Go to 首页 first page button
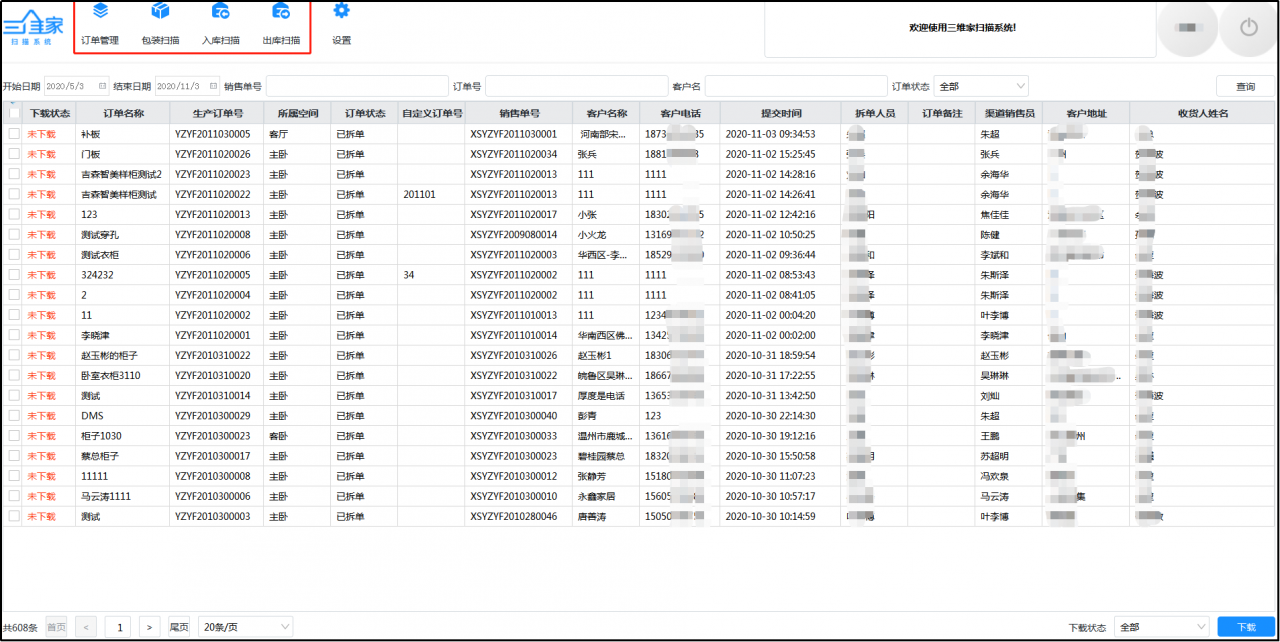Image resolution: width=1280 pixels, height=642 pixels. click(57, 627)
